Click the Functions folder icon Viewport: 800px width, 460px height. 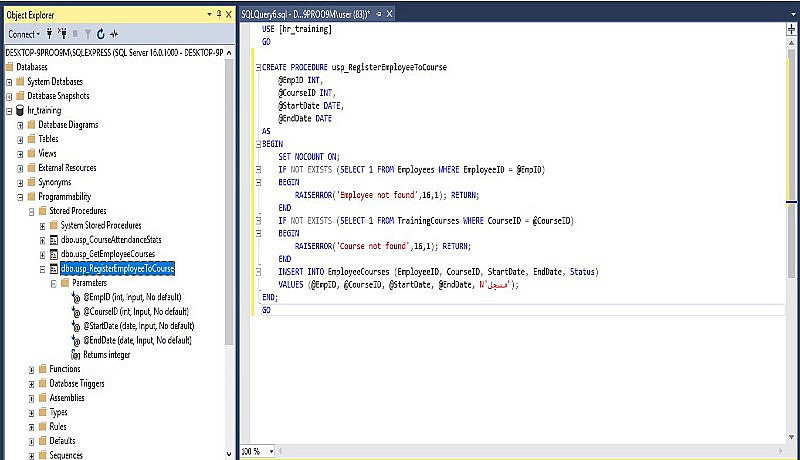[42, 369]
